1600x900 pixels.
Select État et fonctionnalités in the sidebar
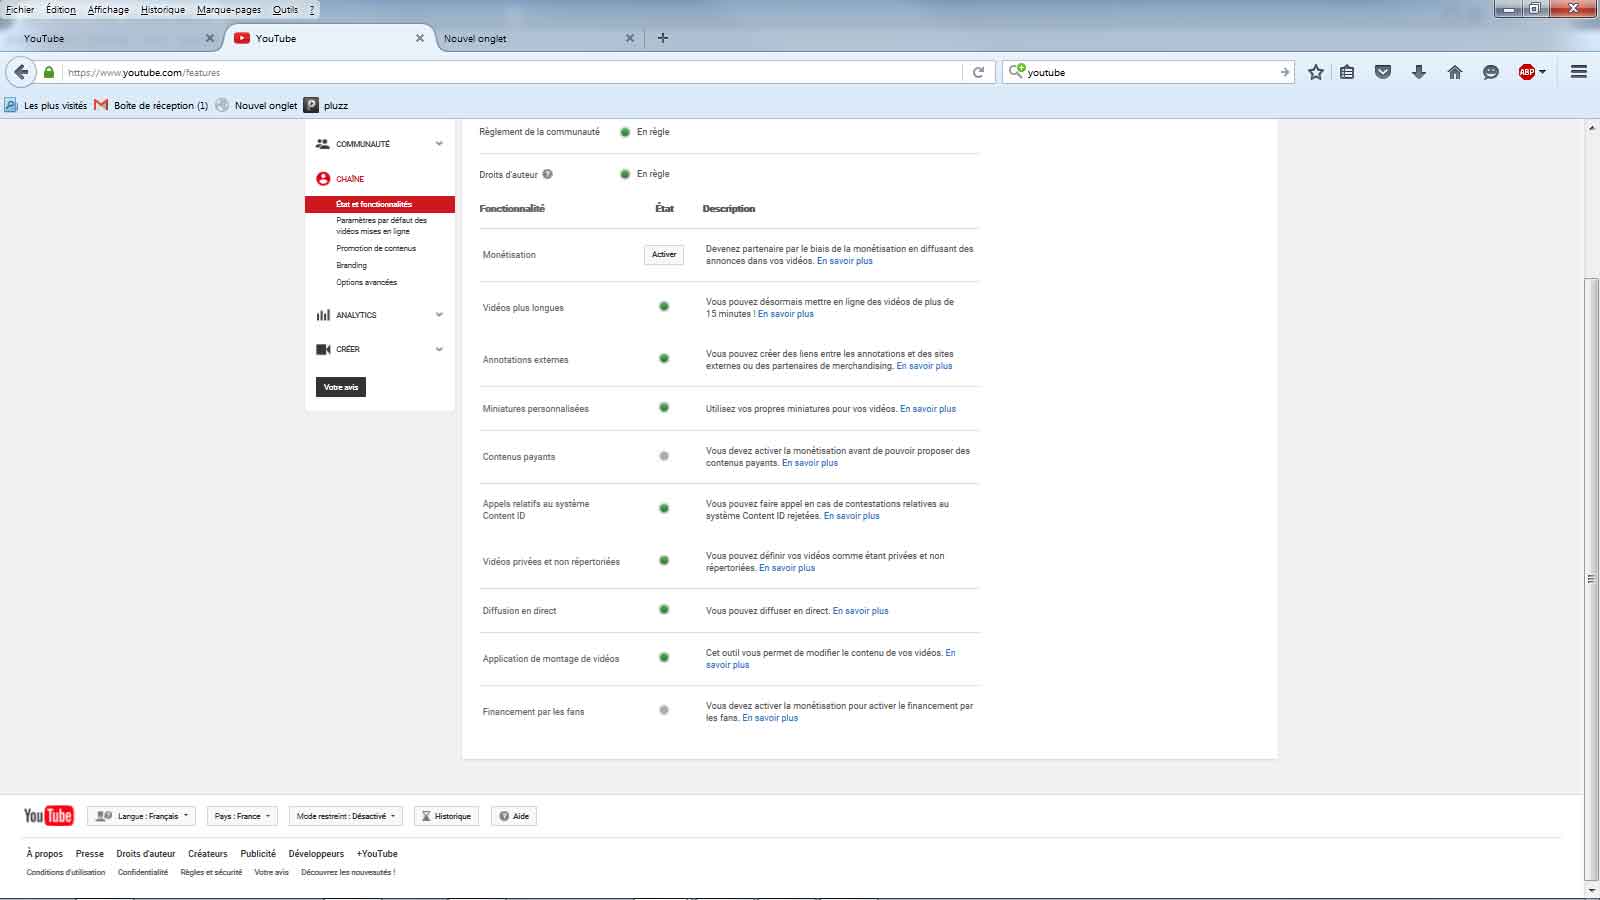380,204
